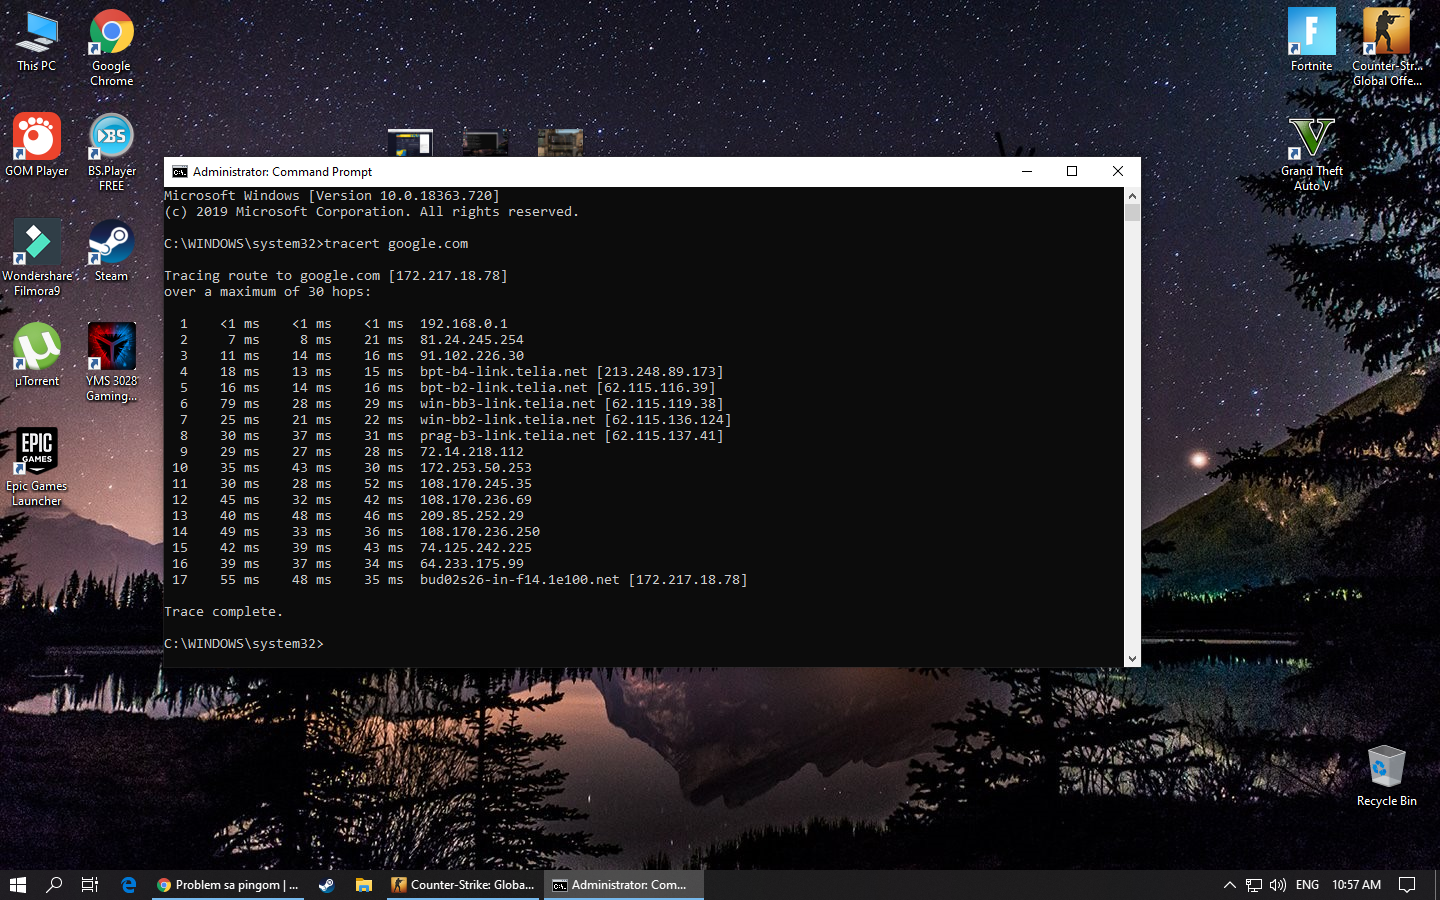Switch to the Chrome 'Problem sa pingom' taskbar item
Image resolution: width=1440 pixels, height=900 pixels.
pyautogui.click(x=228, y=885)
